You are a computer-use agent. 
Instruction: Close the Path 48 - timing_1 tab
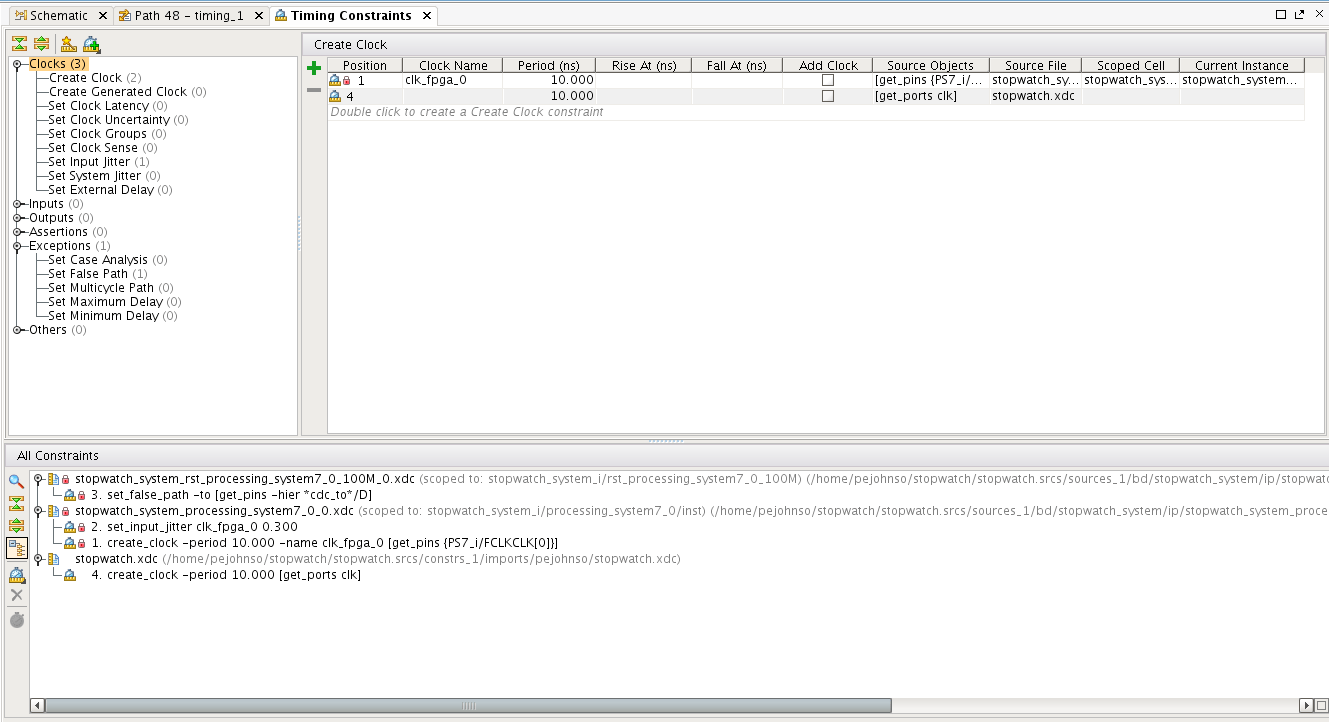[x=257, y=16]
